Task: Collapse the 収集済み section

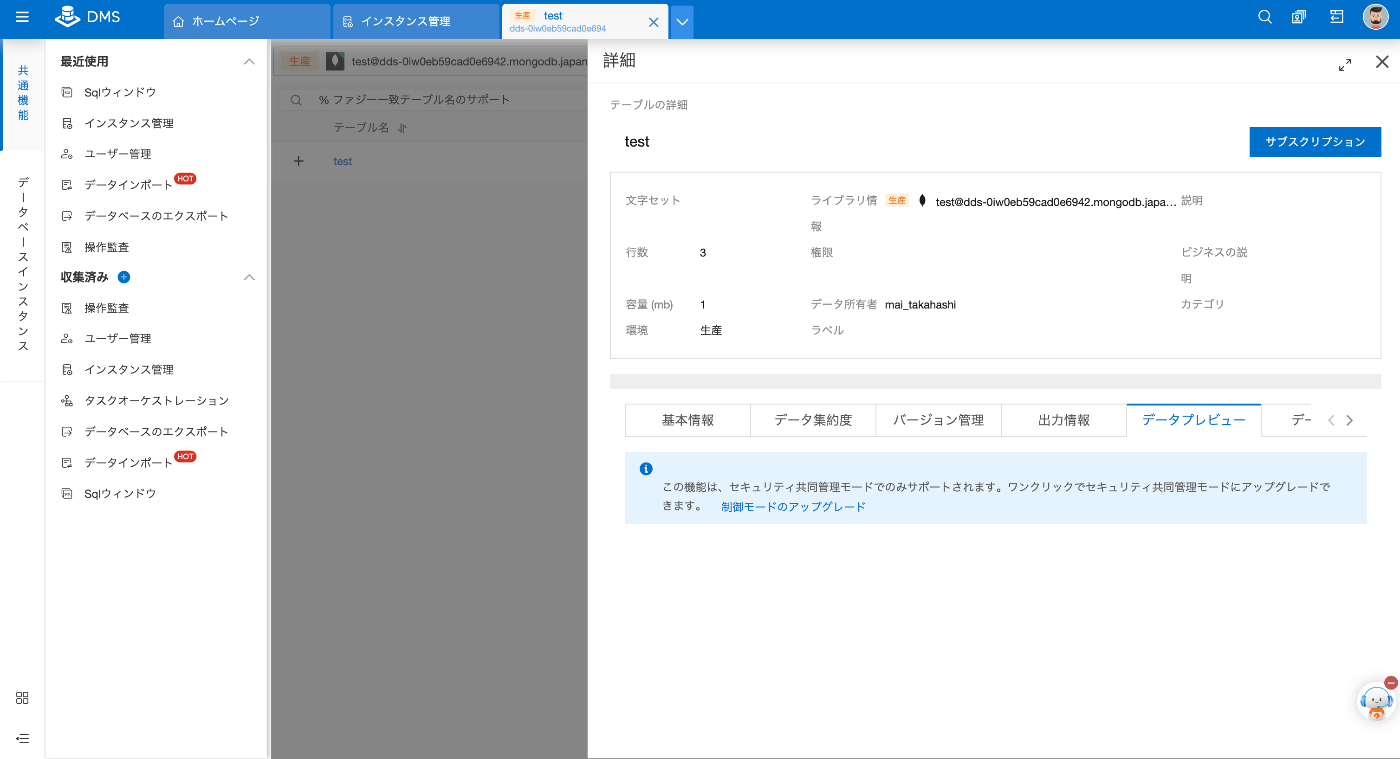Action: (x=249, y=277)
